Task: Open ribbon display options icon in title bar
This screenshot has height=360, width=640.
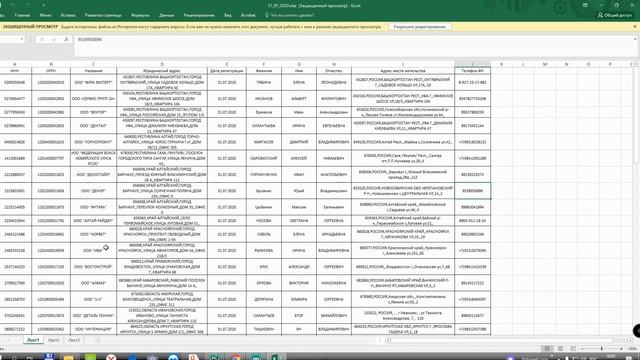Action: (x=585, y=5)
